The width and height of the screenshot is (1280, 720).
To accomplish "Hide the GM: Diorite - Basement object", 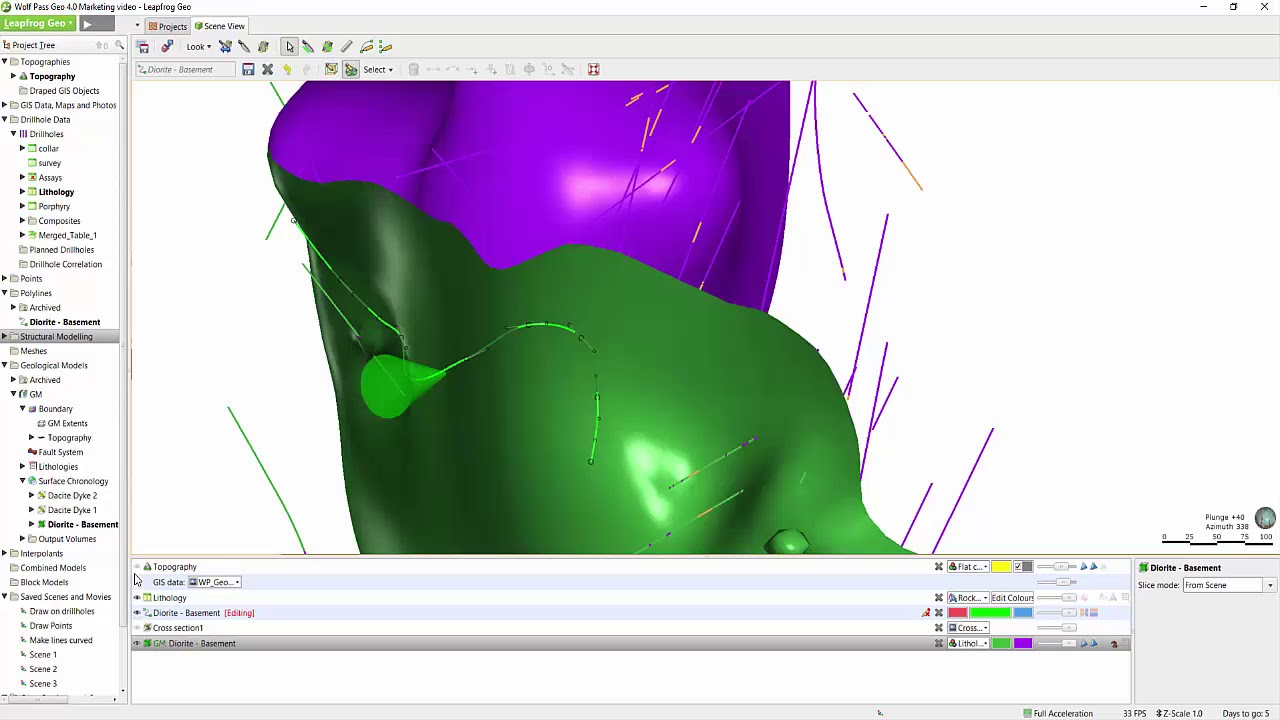I will coord(137,644).
